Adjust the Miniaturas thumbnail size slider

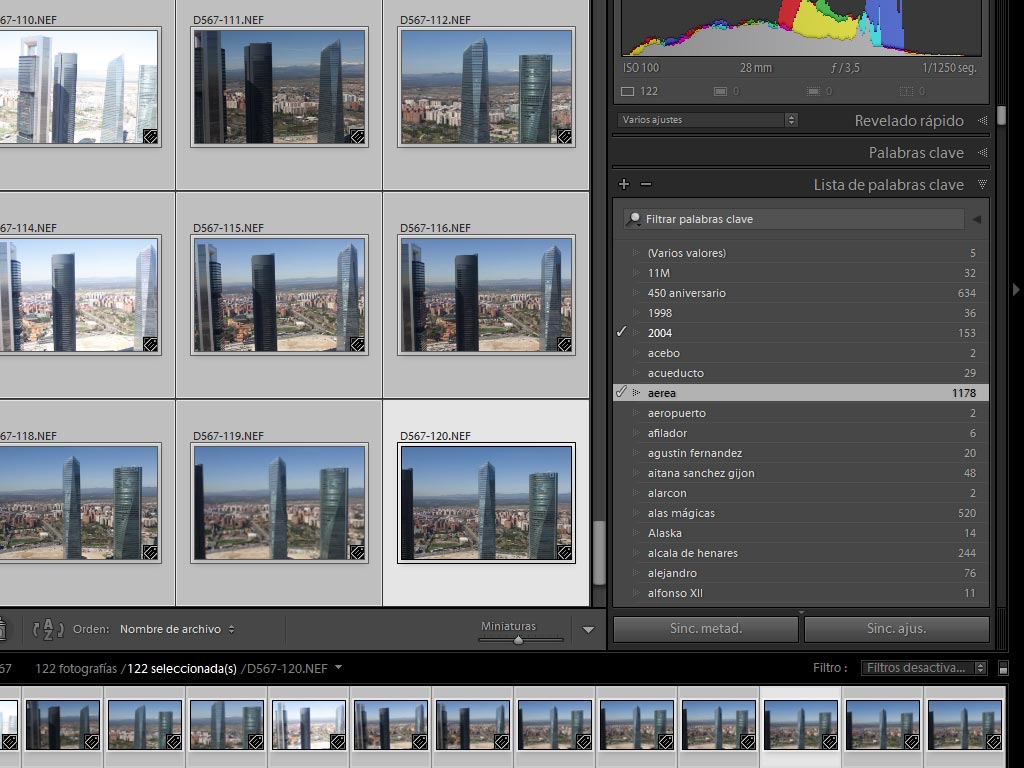coord(520,640)
